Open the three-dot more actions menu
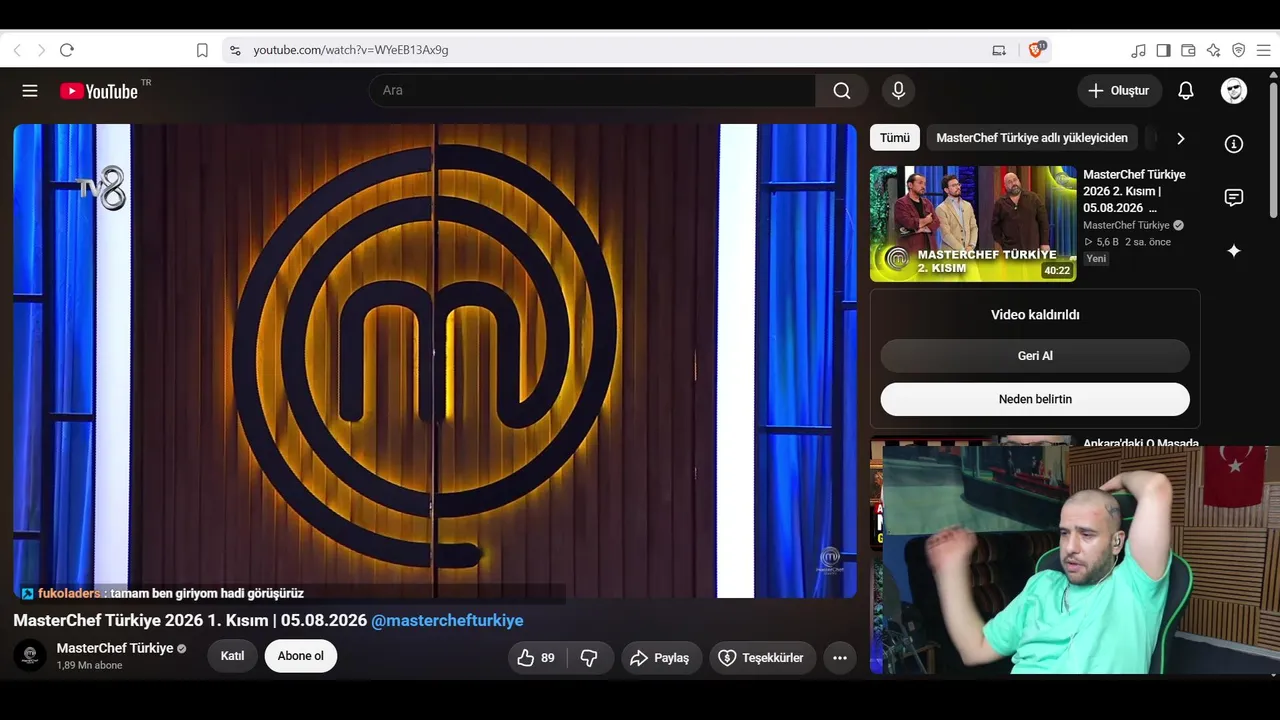The image size is (1280, 720). click(x=840, y=658)
